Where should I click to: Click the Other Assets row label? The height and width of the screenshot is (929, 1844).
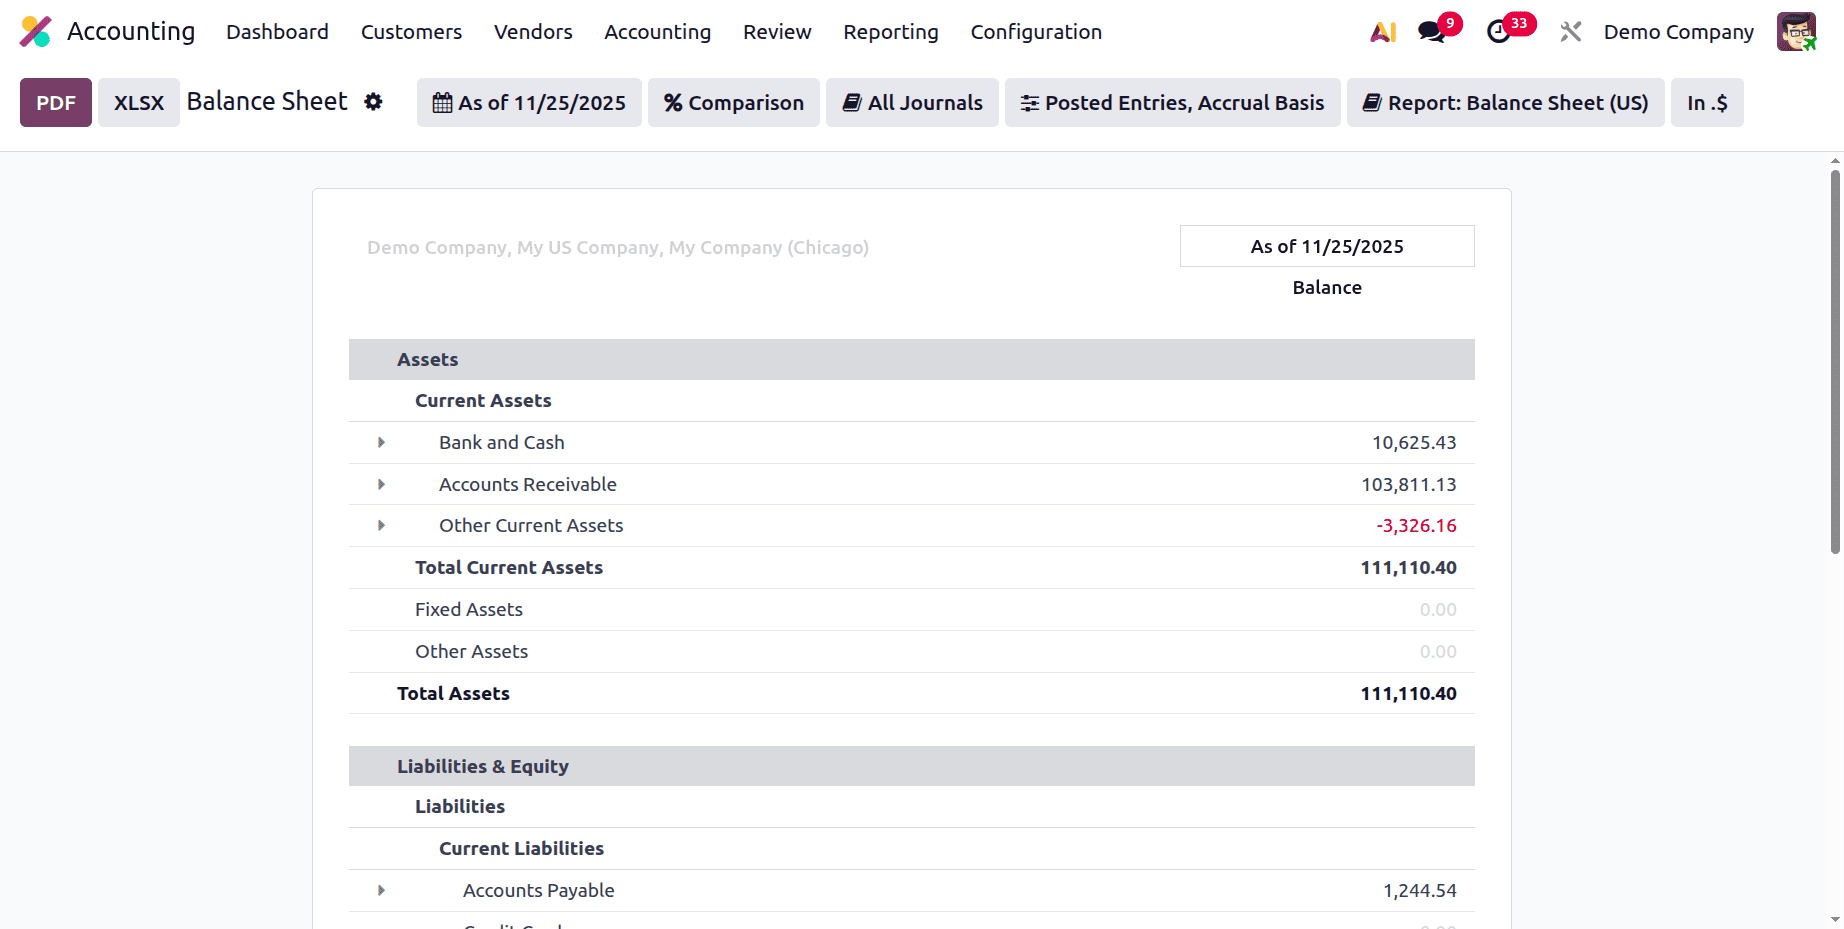tap(471, 651)
